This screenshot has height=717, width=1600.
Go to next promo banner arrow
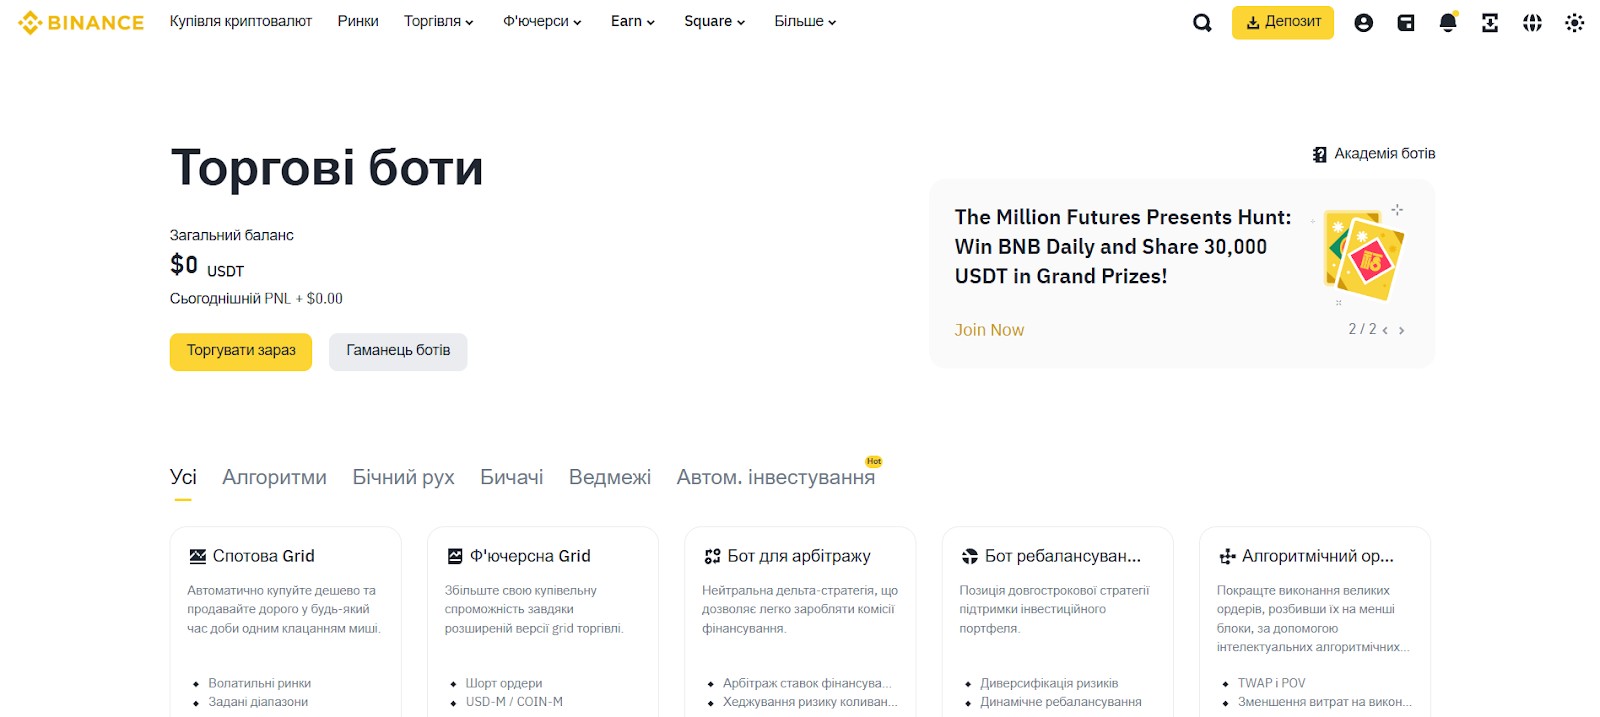pyautogui.click(x=1401, y=330)
